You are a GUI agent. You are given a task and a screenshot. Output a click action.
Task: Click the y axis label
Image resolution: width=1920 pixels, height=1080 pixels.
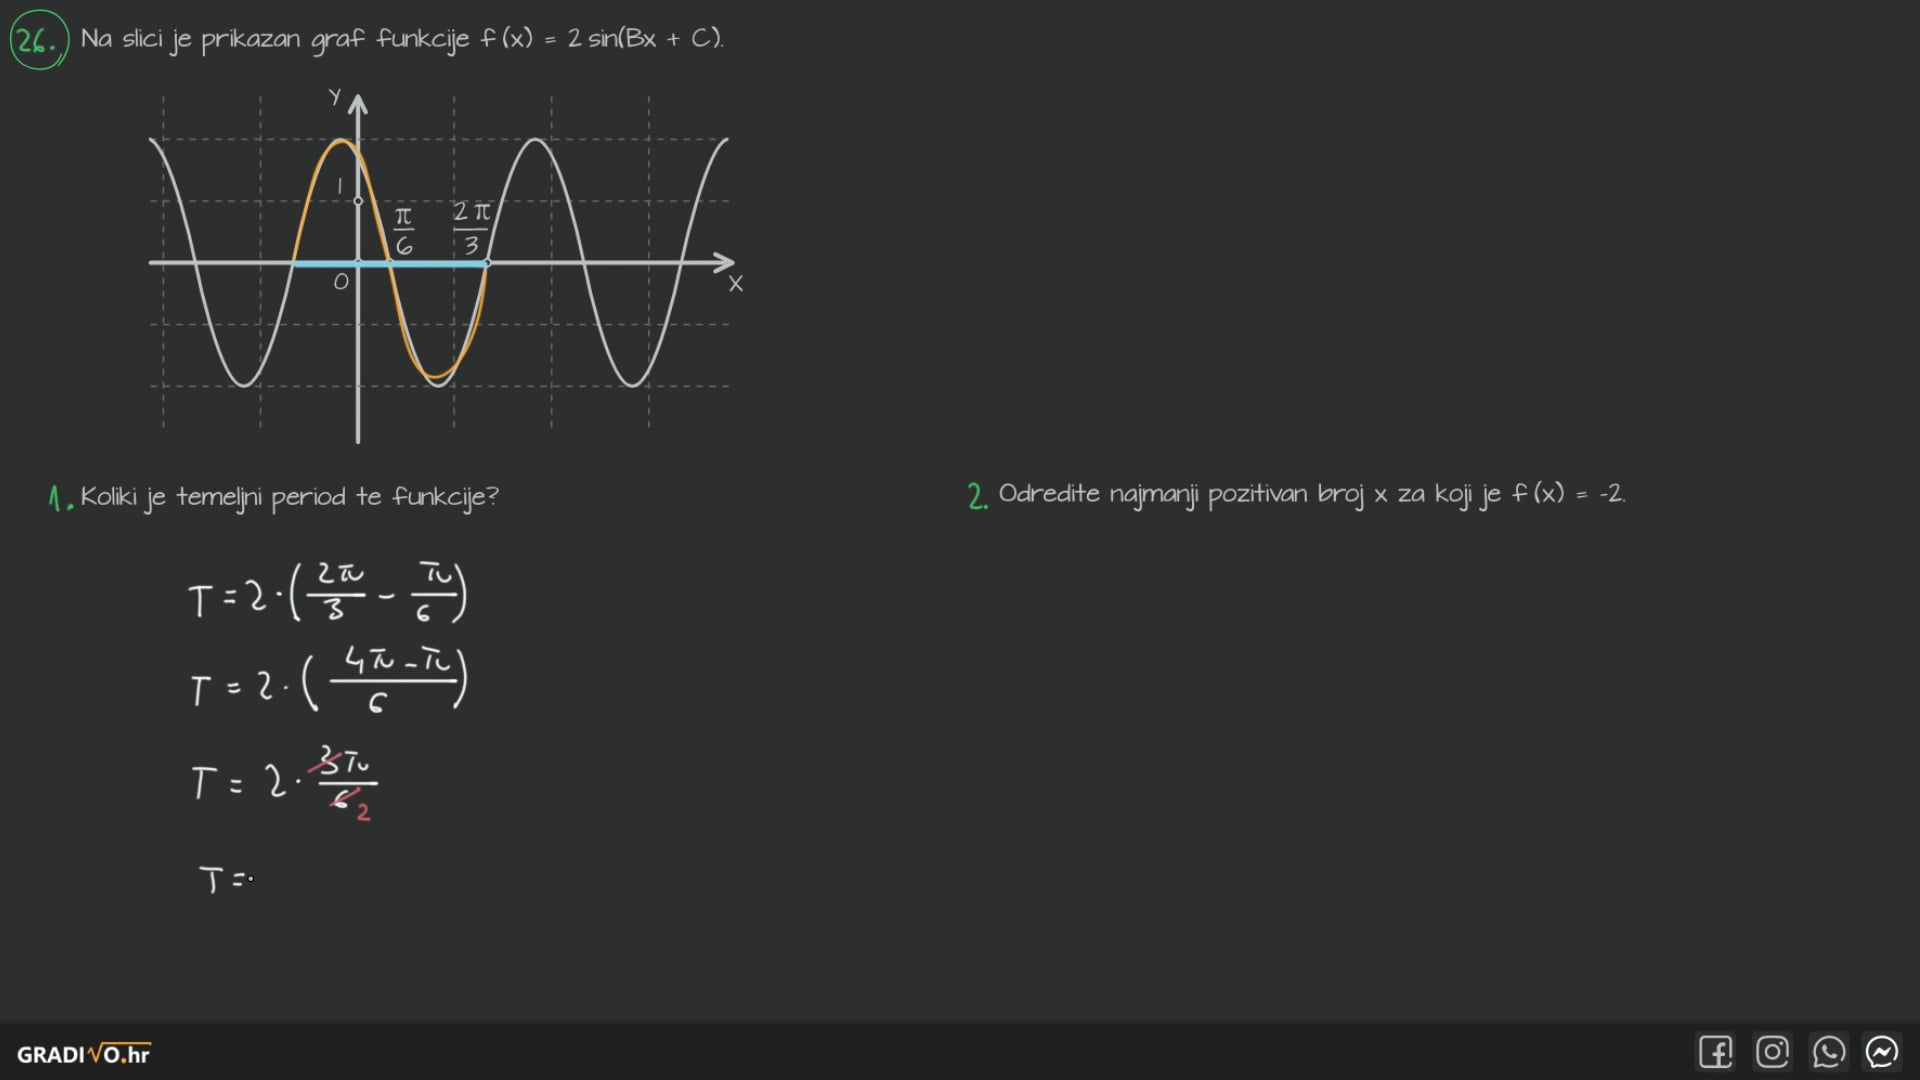click(335, 97)
